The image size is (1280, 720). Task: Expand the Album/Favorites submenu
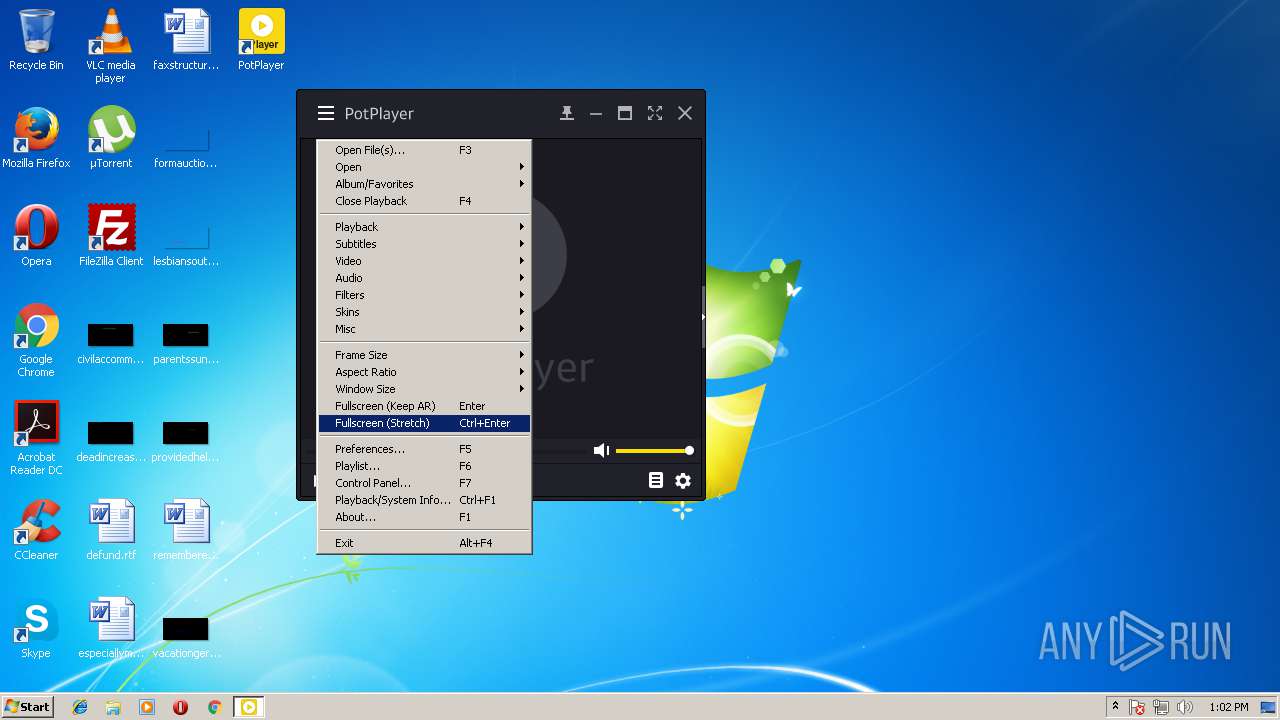424,184
